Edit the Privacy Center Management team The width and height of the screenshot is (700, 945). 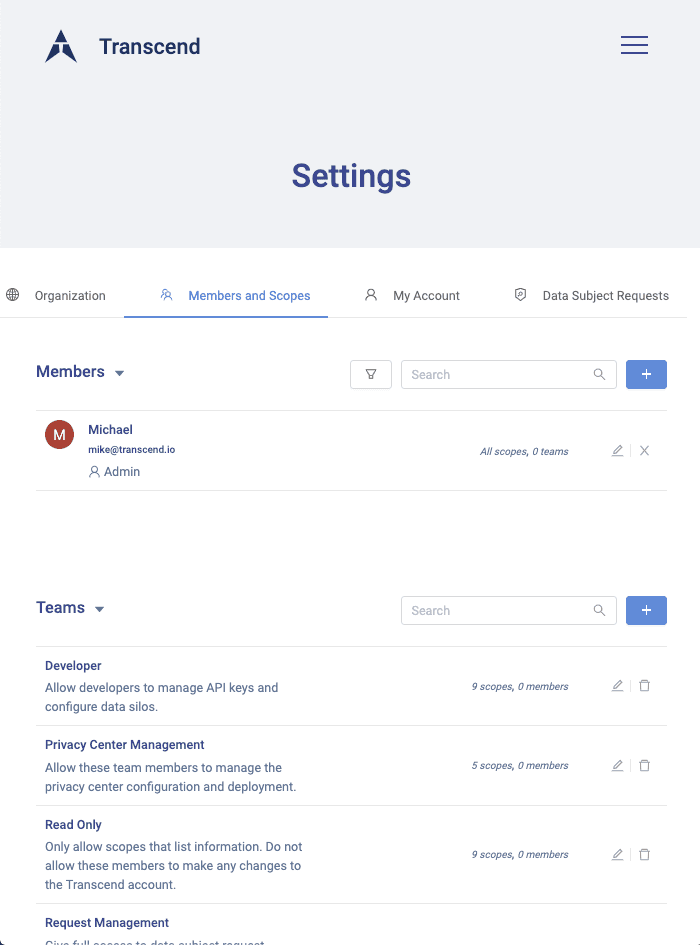[x=617, y=765]
